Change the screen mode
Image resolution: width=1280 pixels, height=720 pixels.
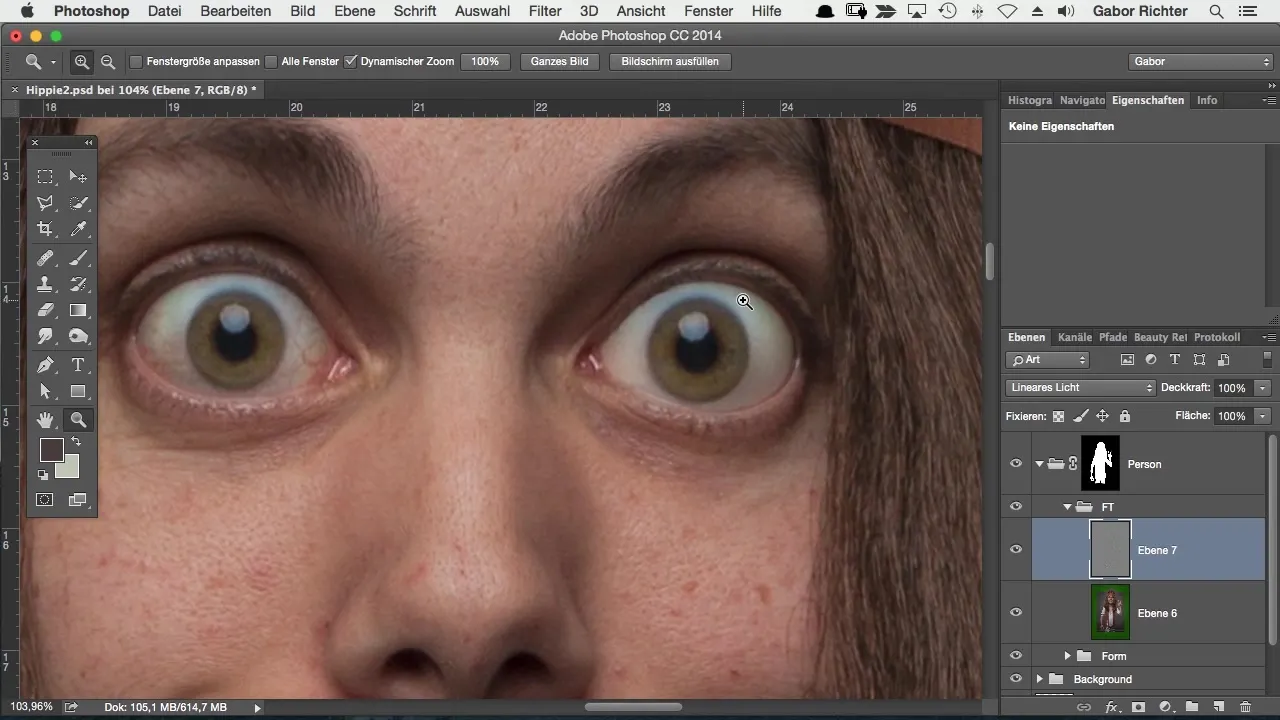[x=78, y=499]
